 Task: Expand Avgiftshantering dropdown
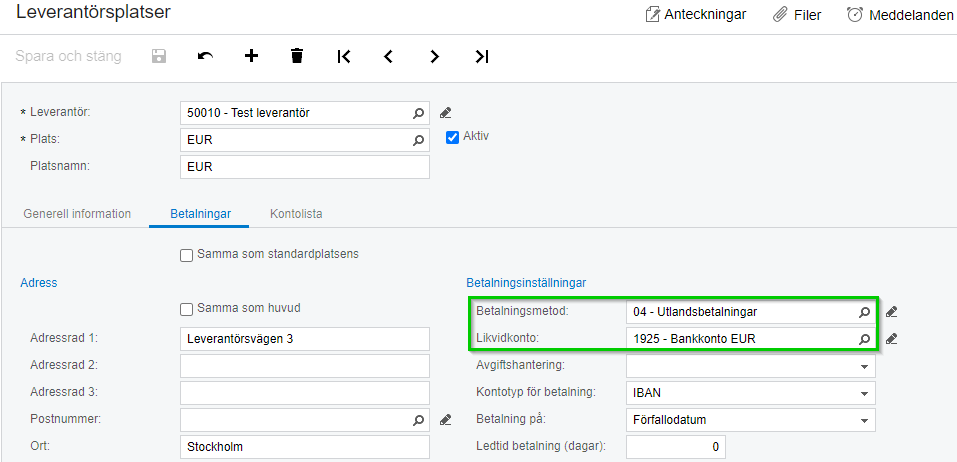pos(864,367)
